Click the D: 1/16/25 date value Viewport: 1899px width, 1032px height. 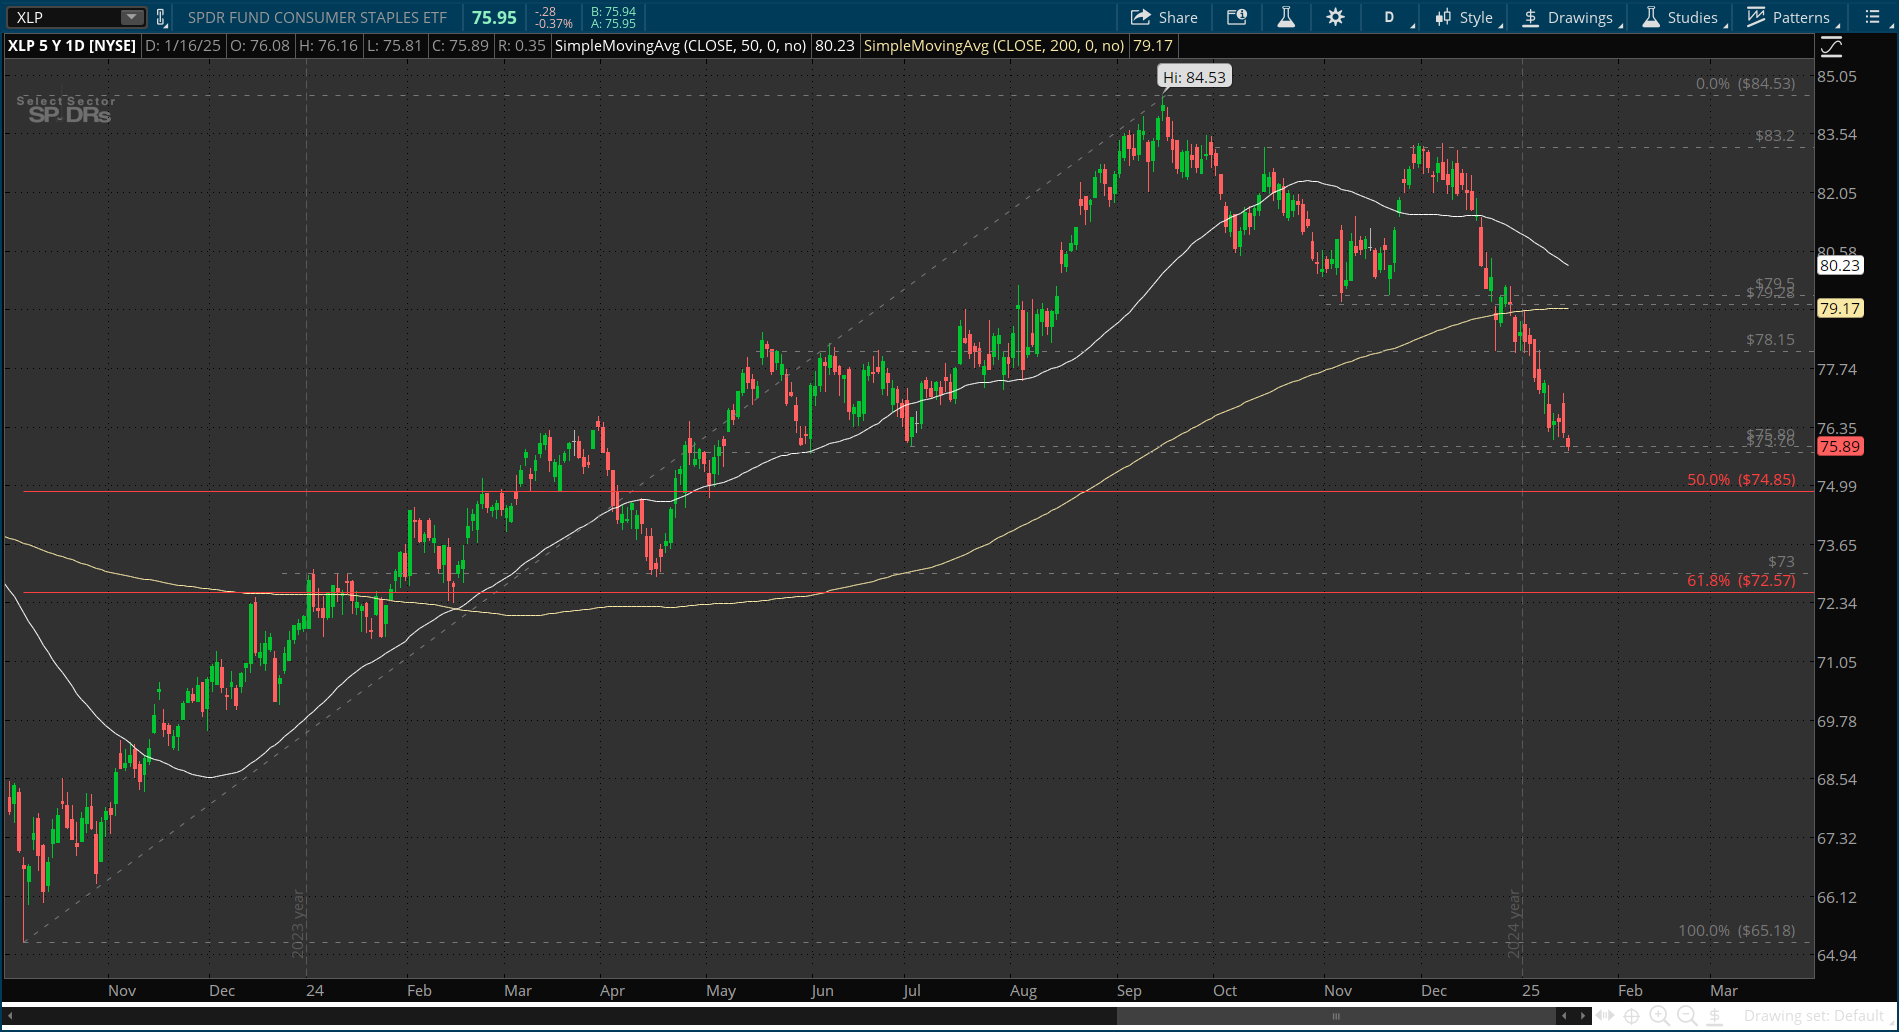click(x=182, y=45)
